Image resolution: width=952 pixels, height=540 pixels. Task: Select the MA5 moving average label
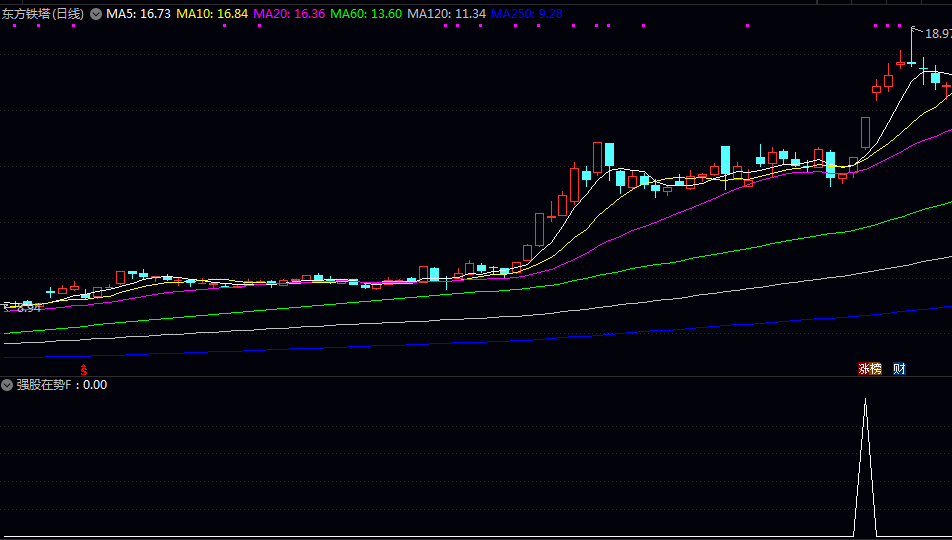pos(138,14)
